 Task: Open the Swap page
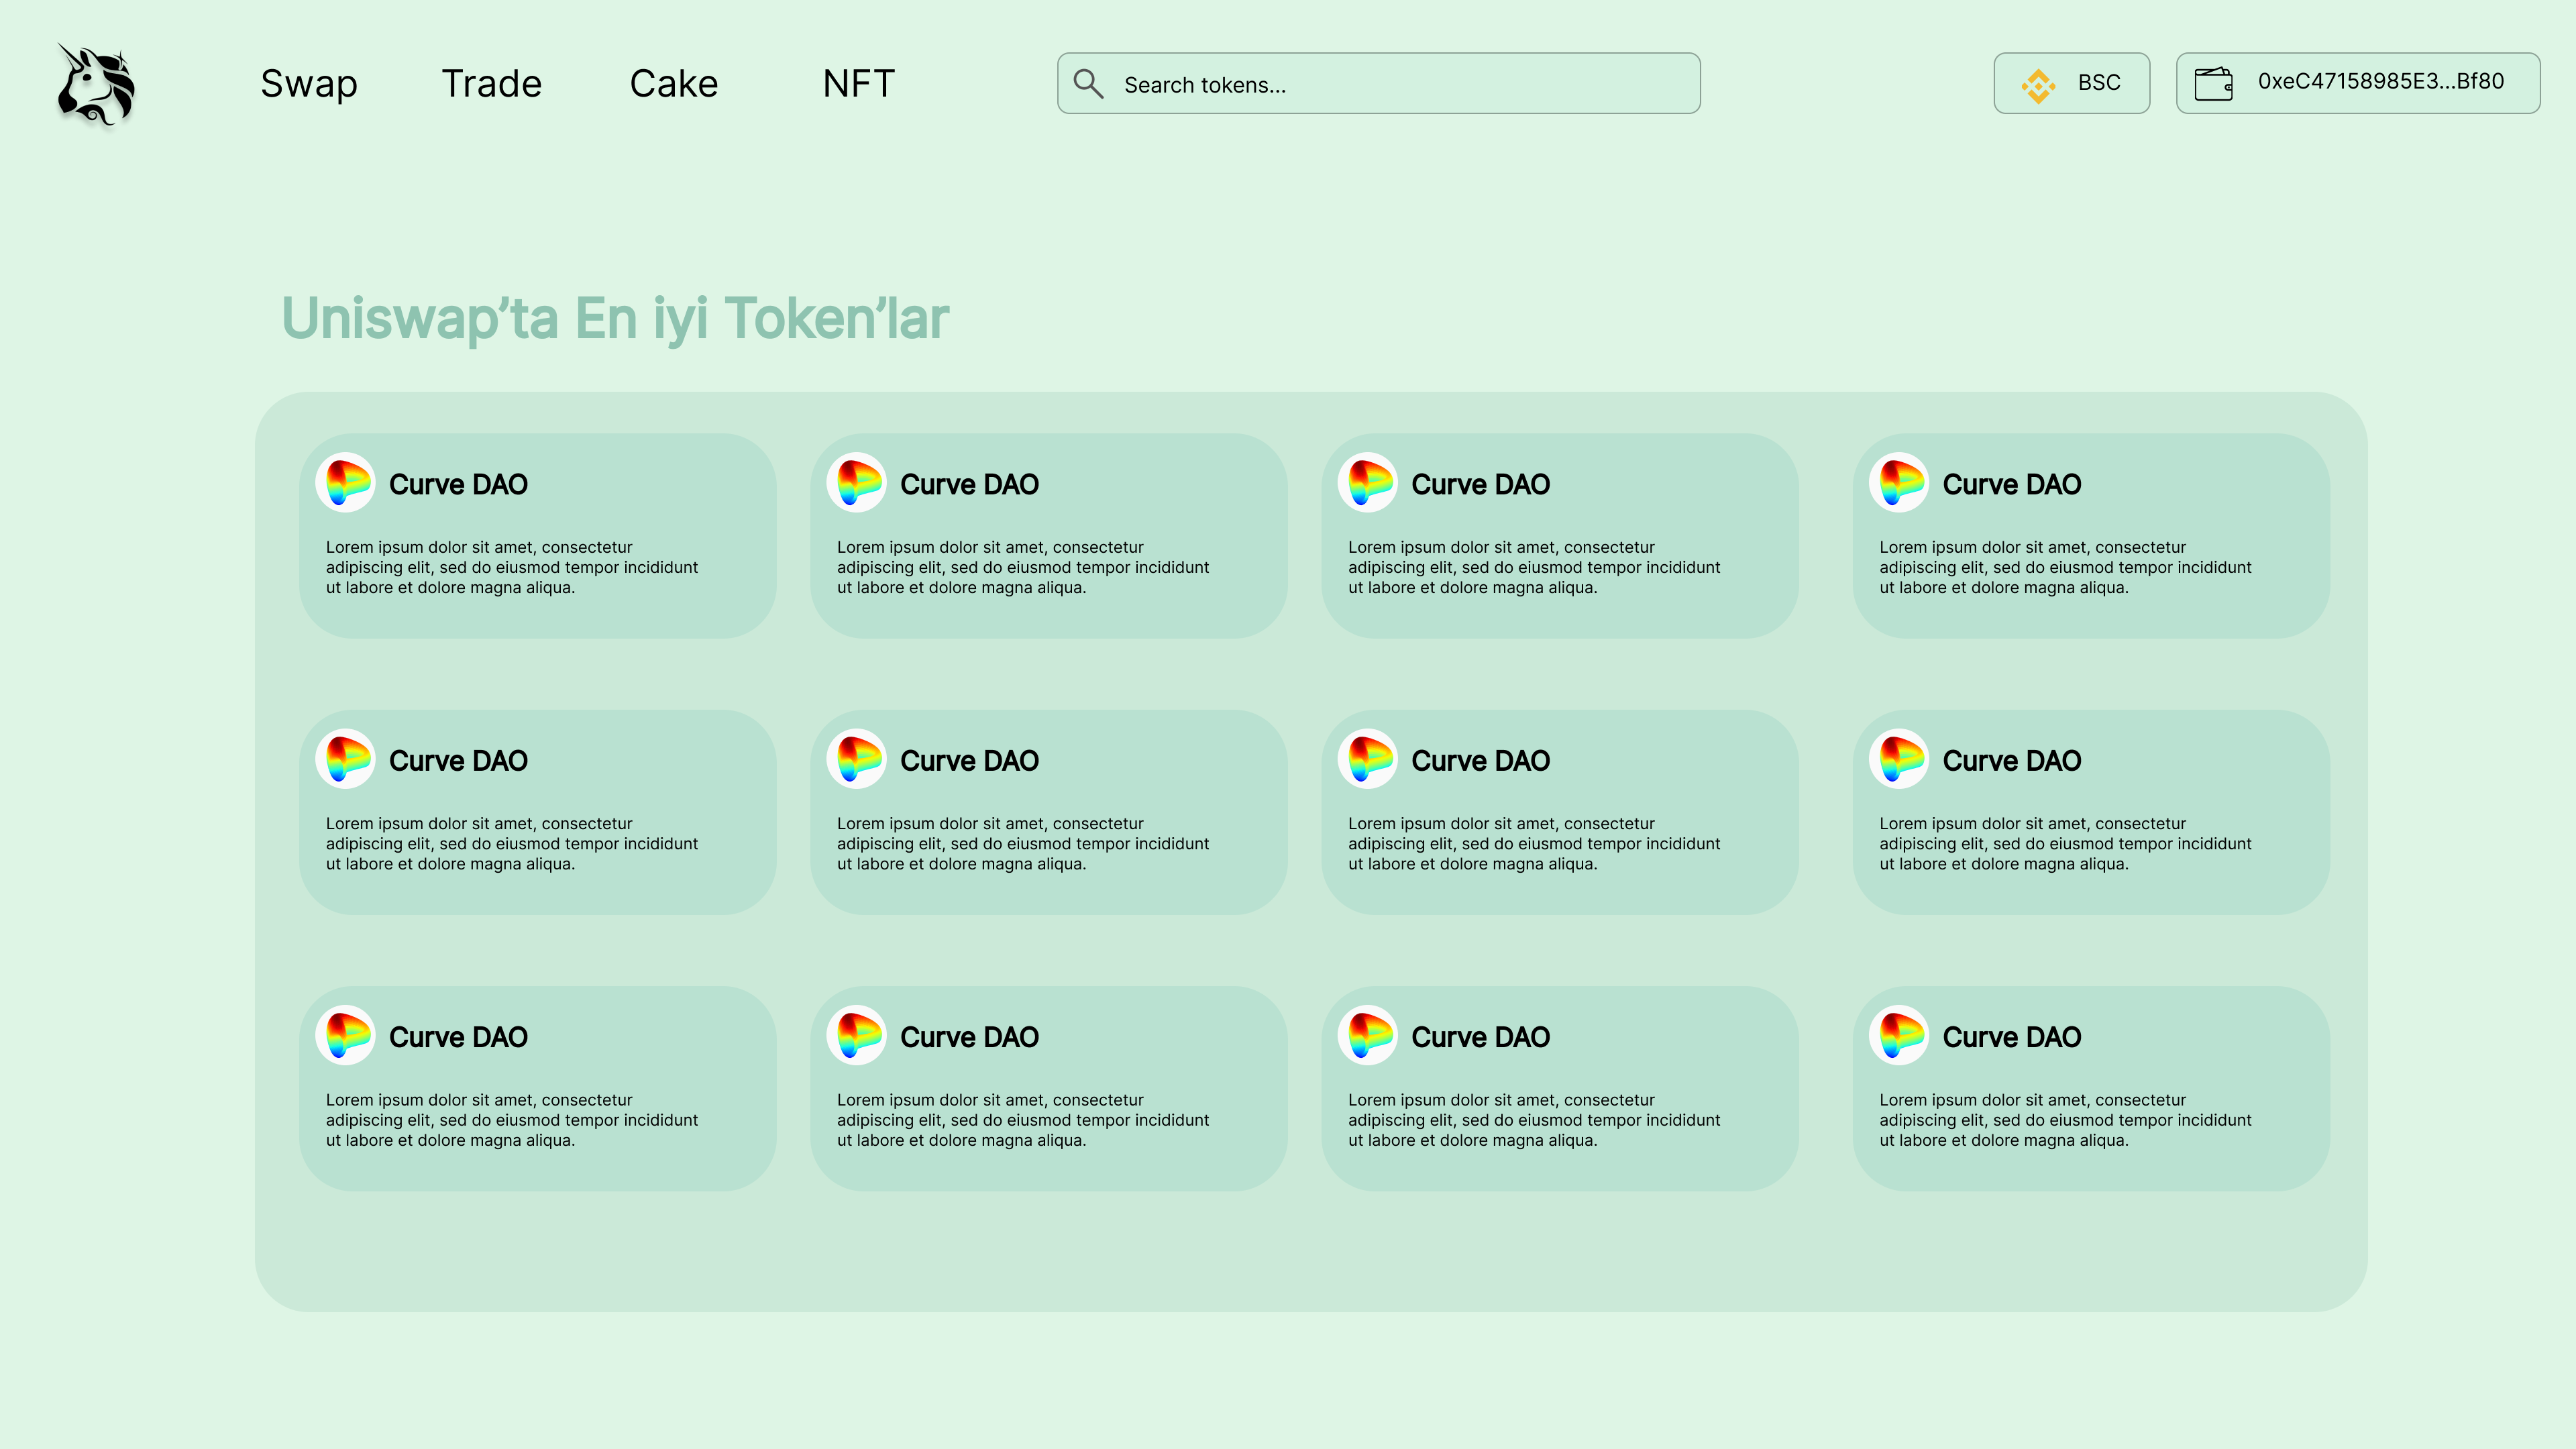click(309, 84)
